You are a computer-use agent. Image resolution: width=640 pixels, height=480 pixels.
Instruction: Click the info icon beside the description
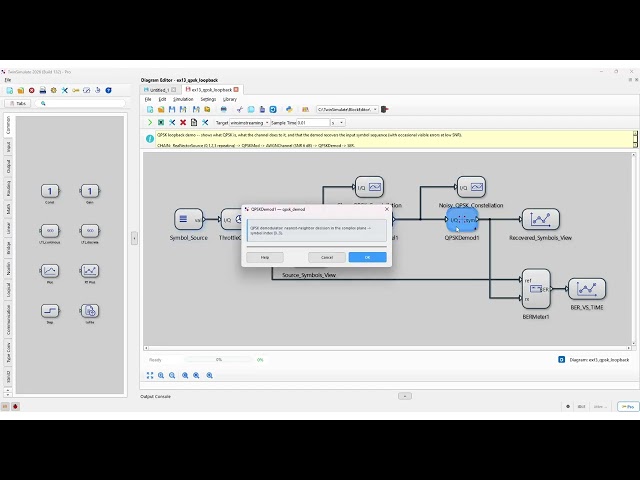coord(150,139)
